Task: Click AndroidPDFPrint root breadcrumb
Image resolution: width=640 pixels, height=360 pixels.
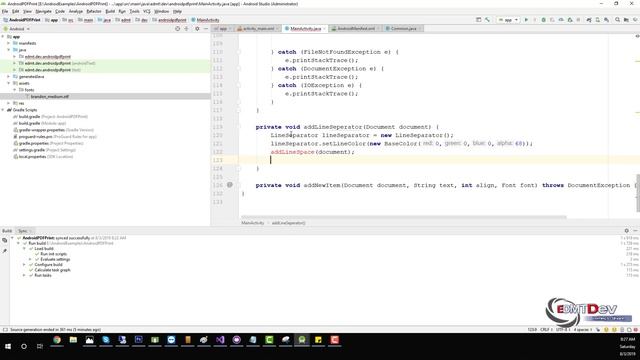Action: point(22,20)
